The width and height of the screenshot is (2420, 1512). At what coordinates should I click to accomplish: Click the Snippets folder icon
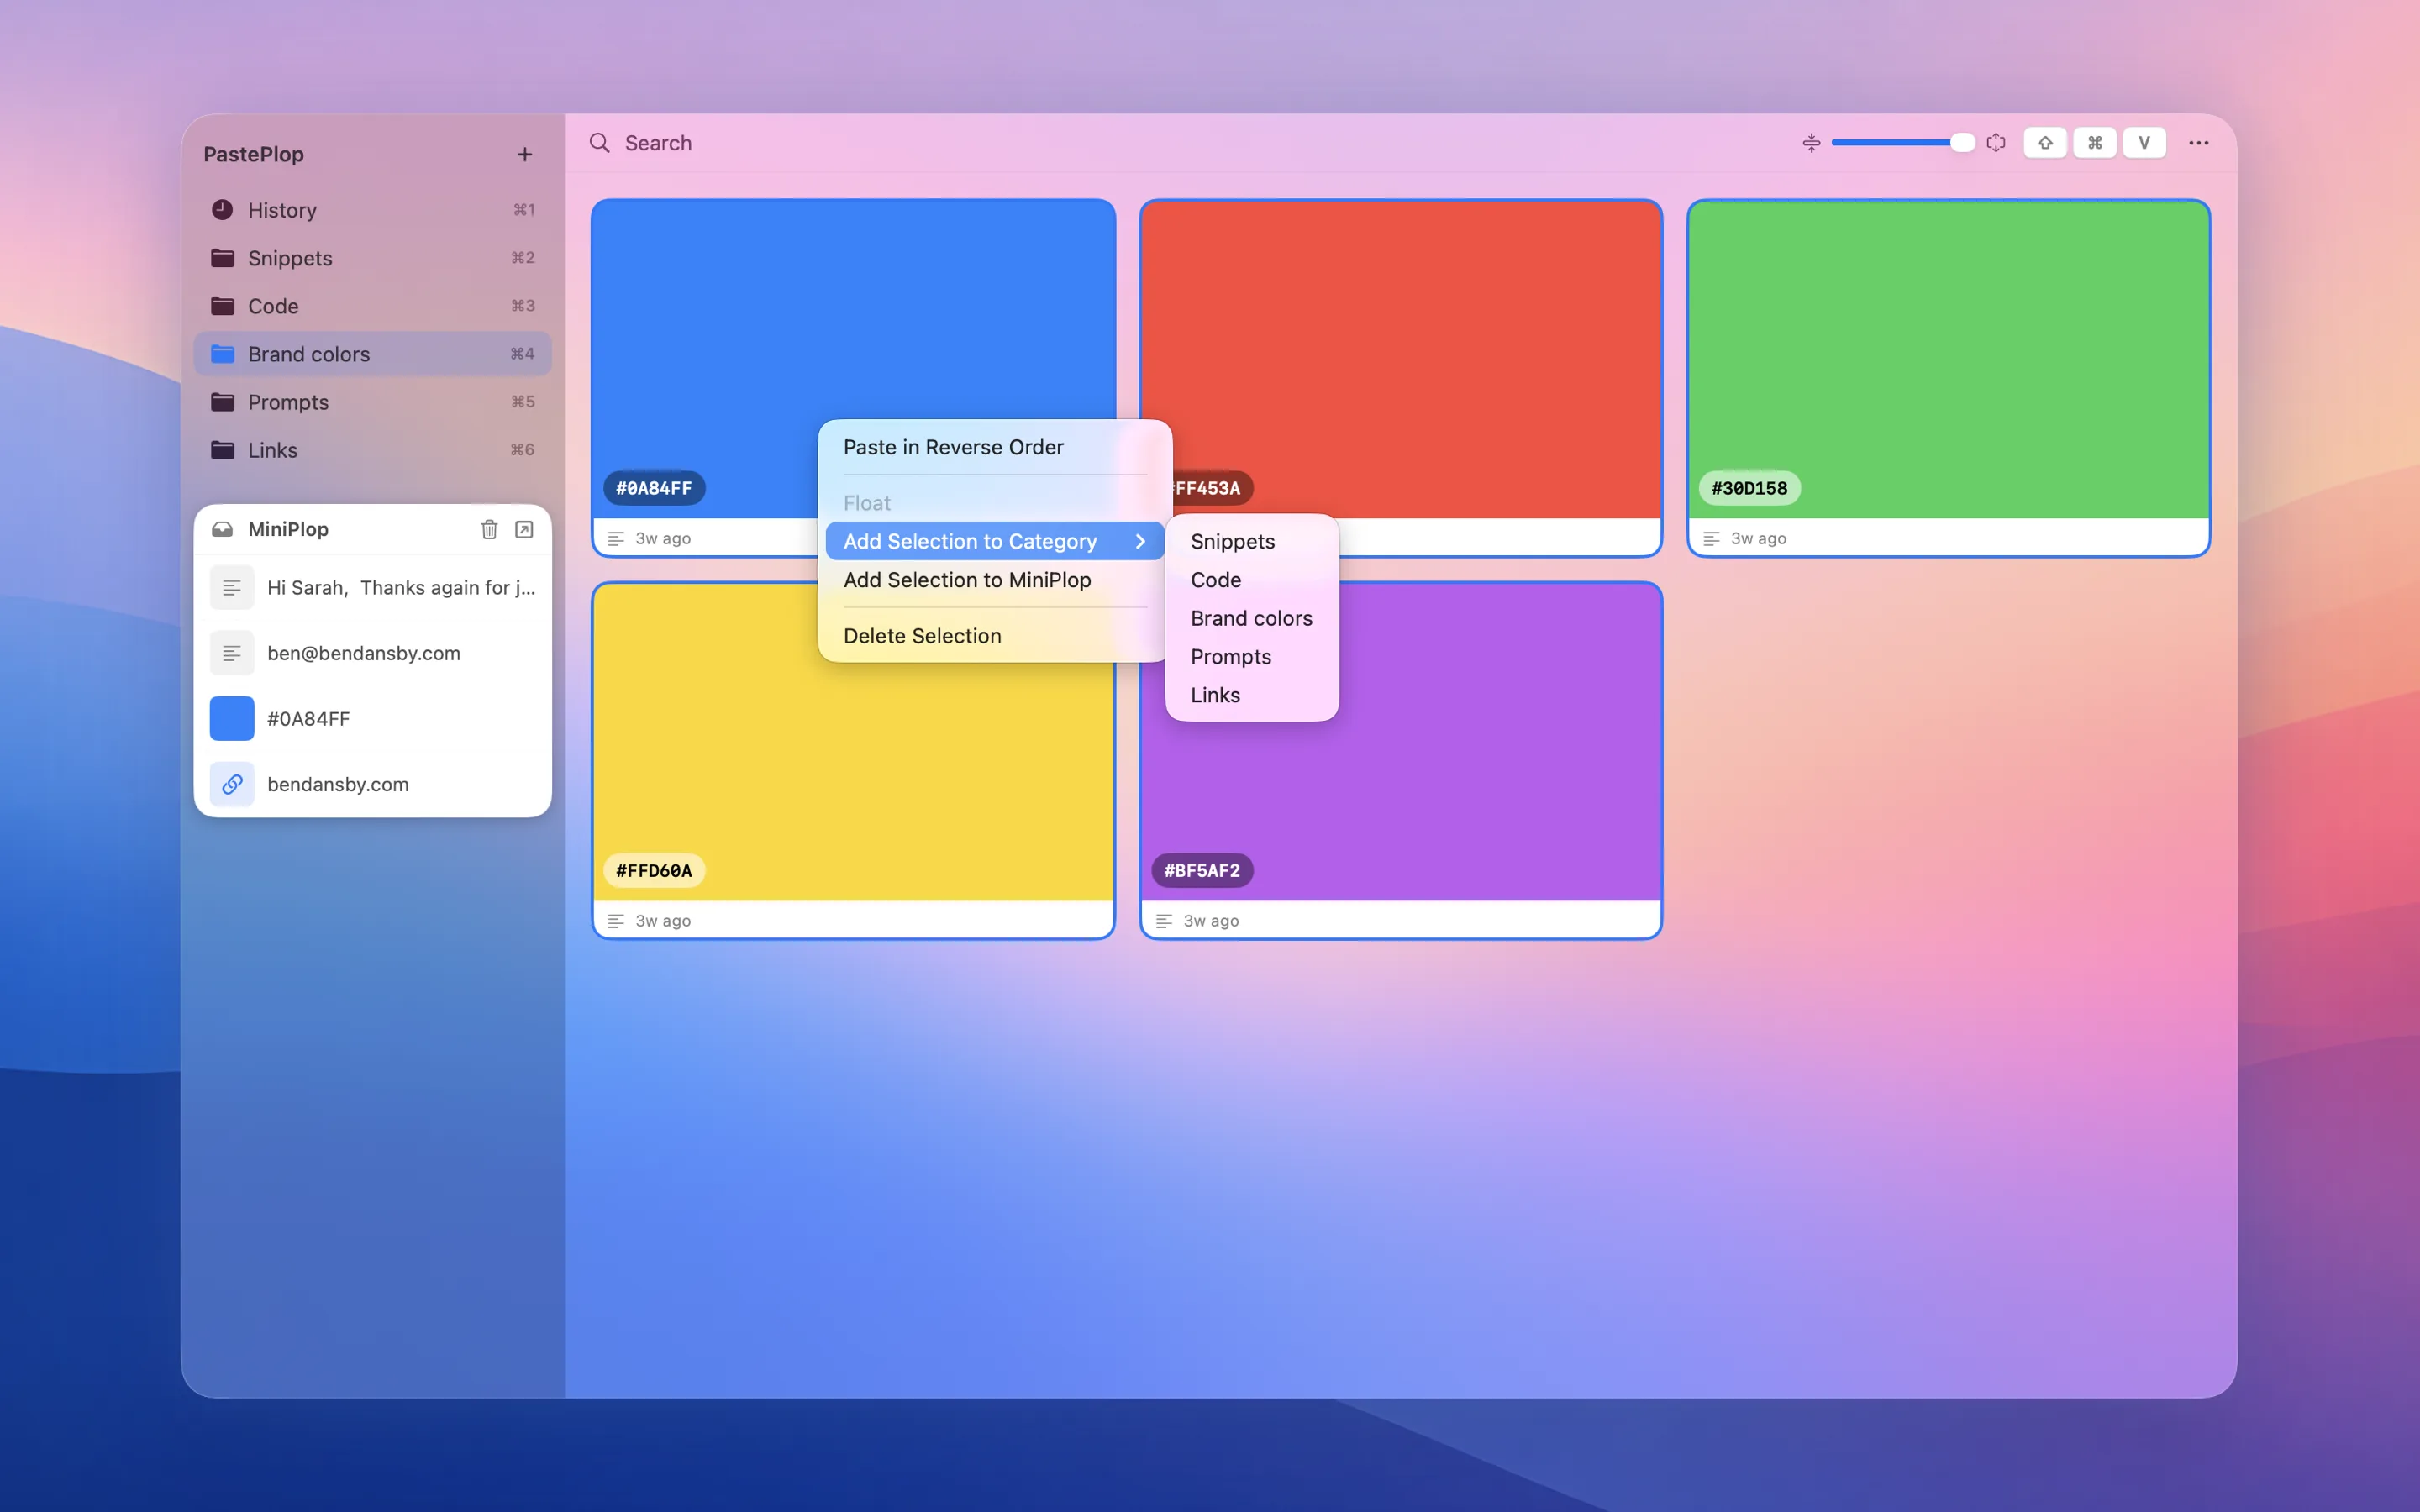222,258
